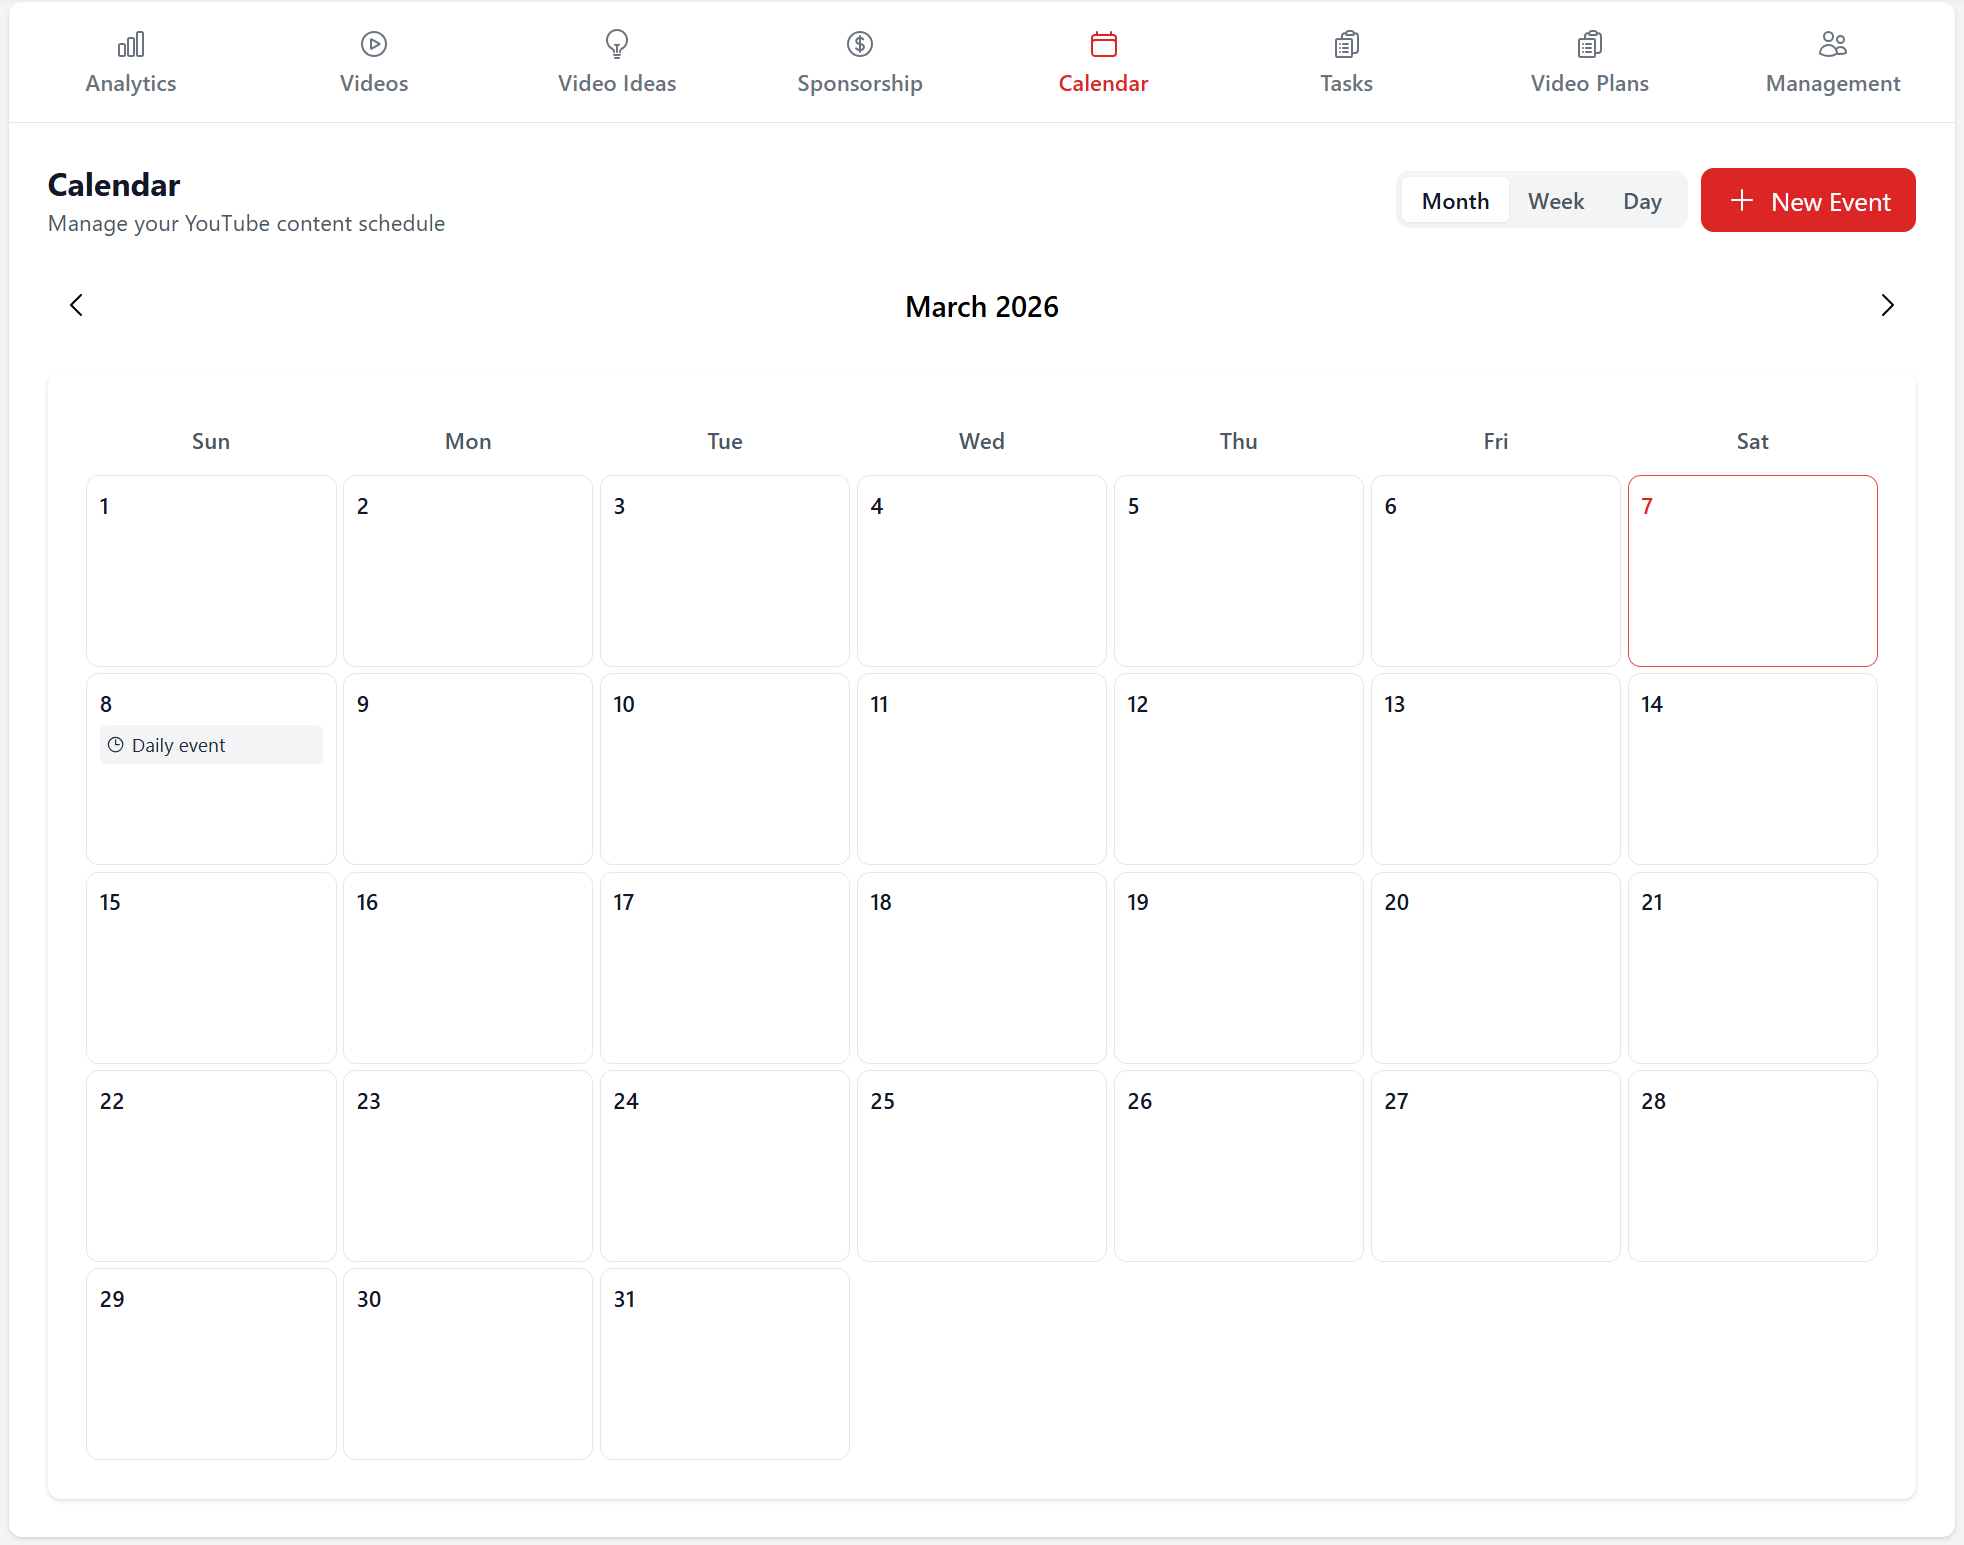Open the Daily event entry
Image resolution: width=1964 pixels, height=1545 pixels.
(x=211, y=745)
